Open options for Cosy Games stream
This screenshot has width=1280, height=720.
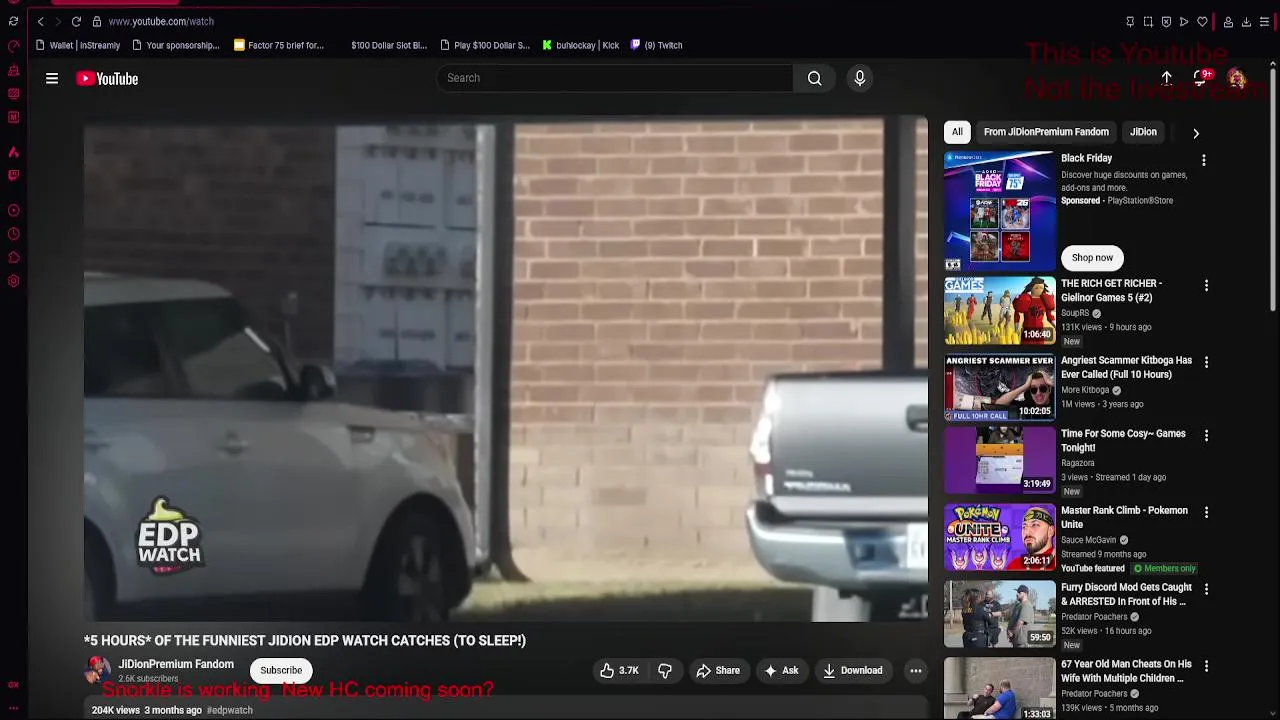click(1206, 436)
